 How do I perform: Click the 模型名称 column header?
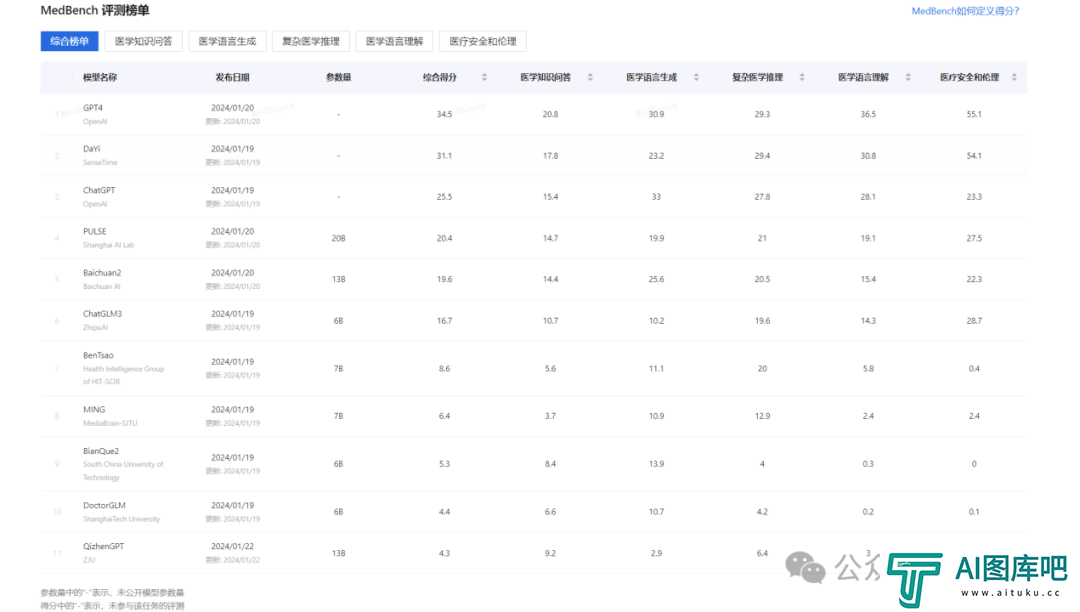[x=100, y=77]
